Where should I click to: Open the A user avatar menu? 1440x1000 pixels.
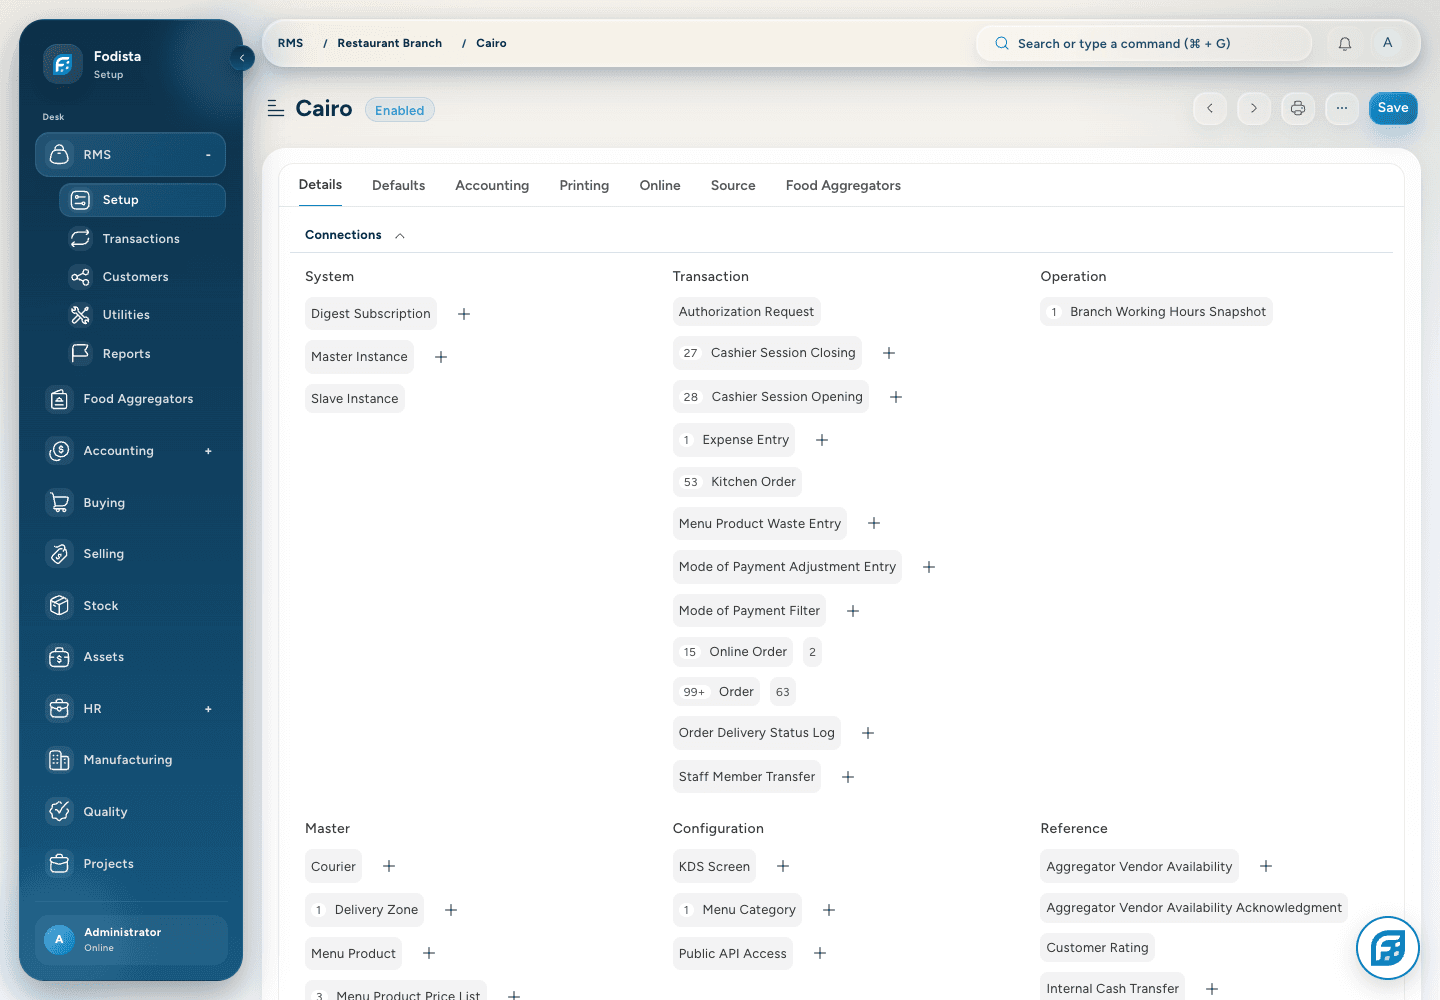[x=1387, y=43]
